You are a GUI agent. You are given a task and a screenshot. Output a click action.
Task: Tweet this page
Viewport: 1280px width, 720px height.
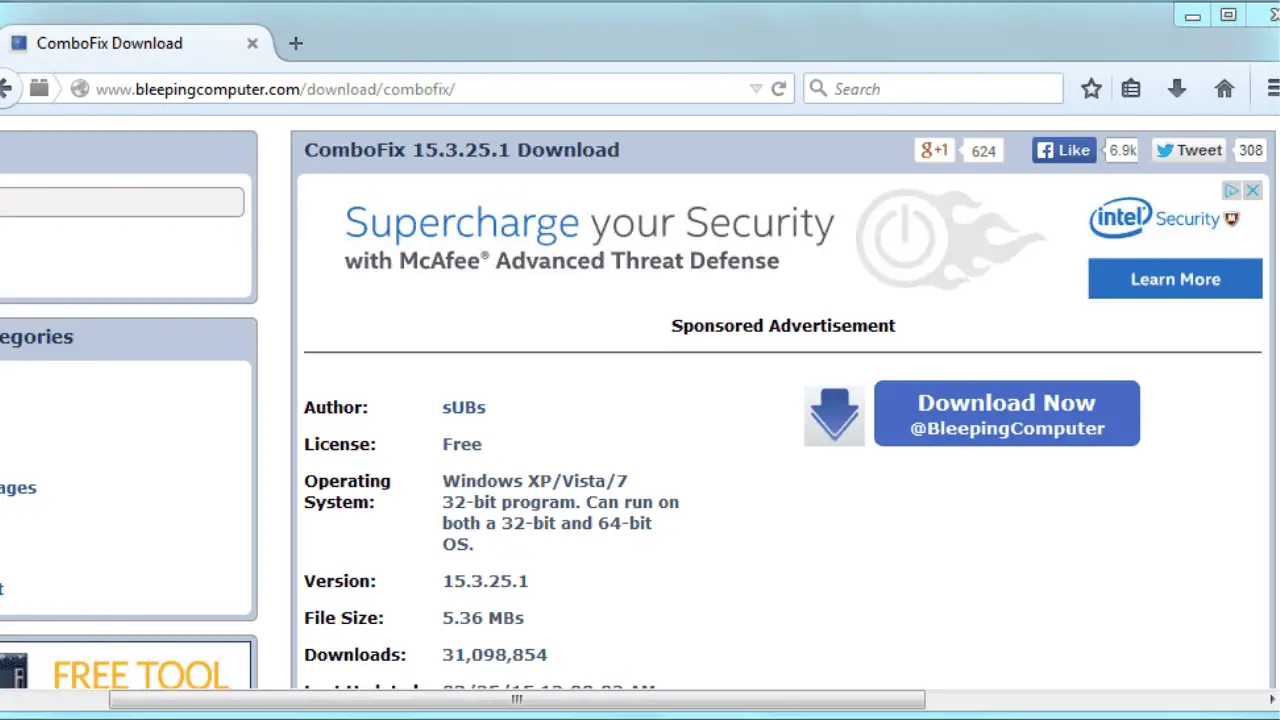point(1189,150)
